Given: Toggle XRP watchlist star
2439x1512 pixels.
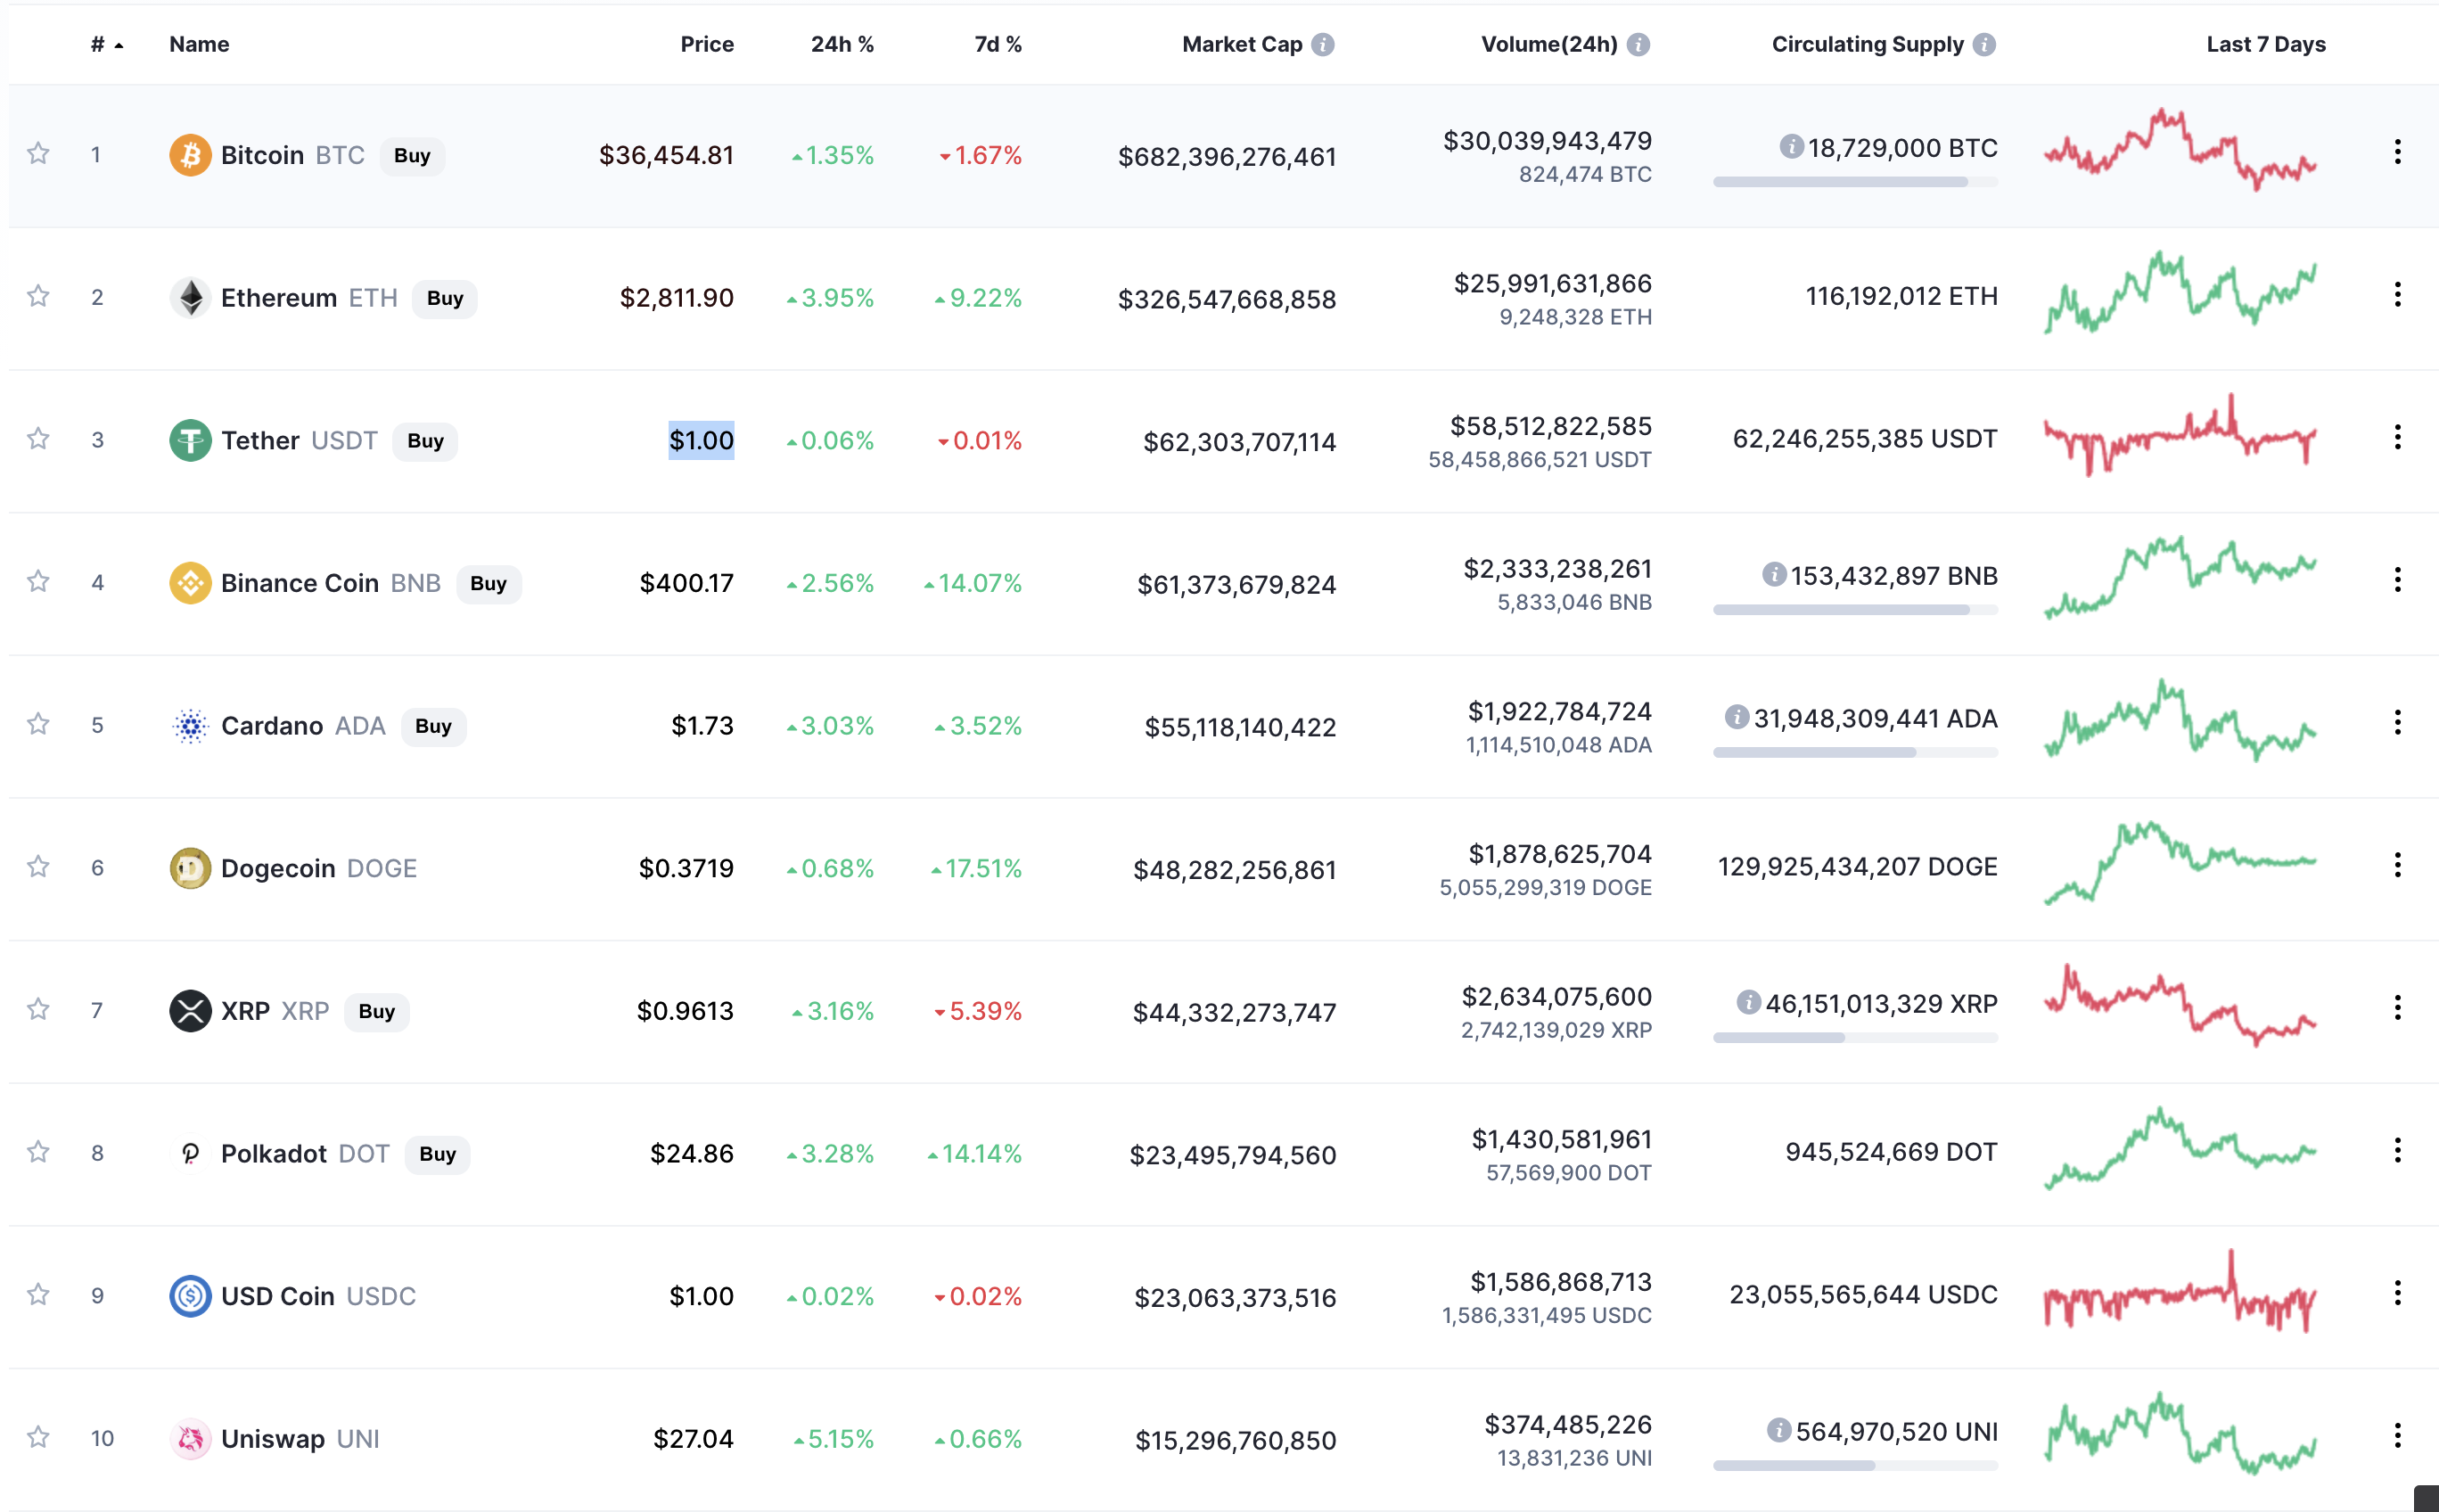Looking at the screenshot, I should (x=38, y=1009).
